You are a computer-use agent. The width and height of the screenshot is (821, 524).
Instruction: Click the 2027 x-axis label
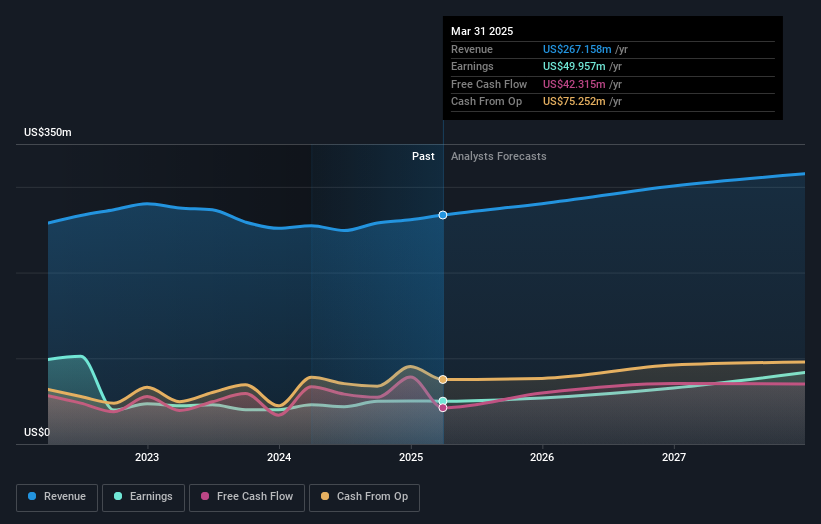click(x=674, y=457)
